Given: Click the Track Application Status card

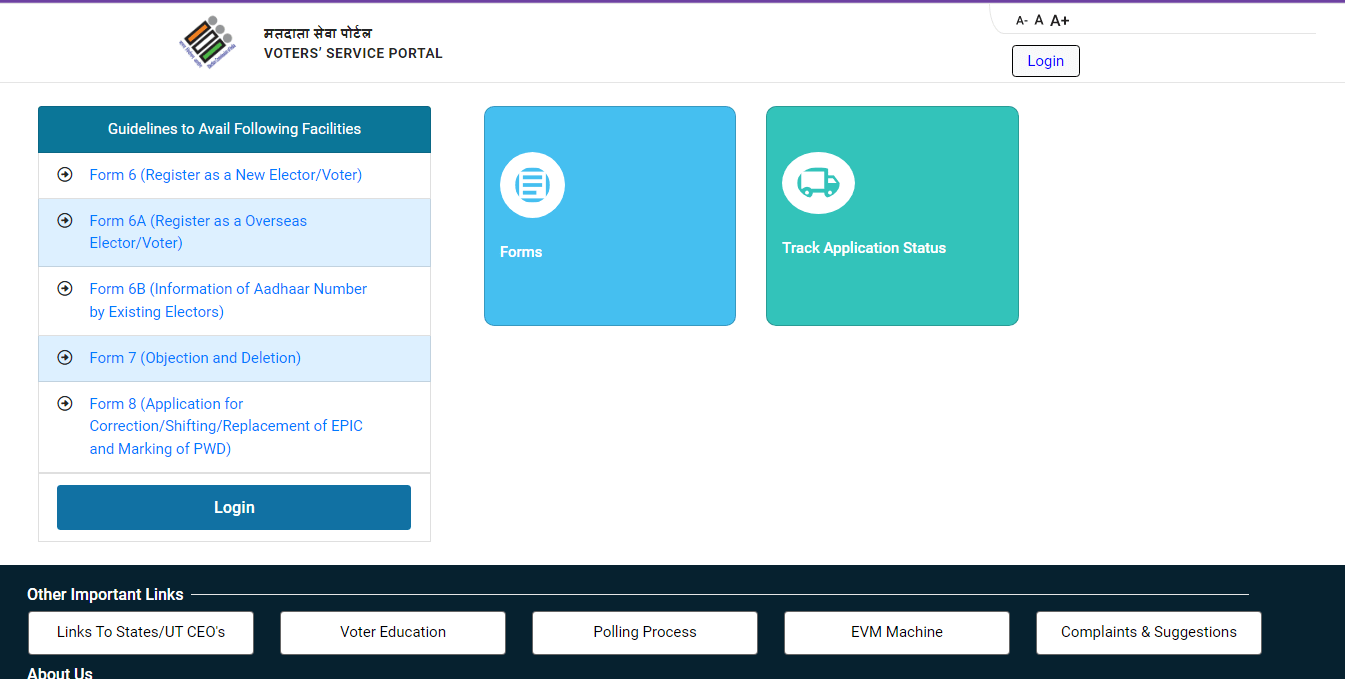Looking at the screenshot, I should (x=891, y=216).
